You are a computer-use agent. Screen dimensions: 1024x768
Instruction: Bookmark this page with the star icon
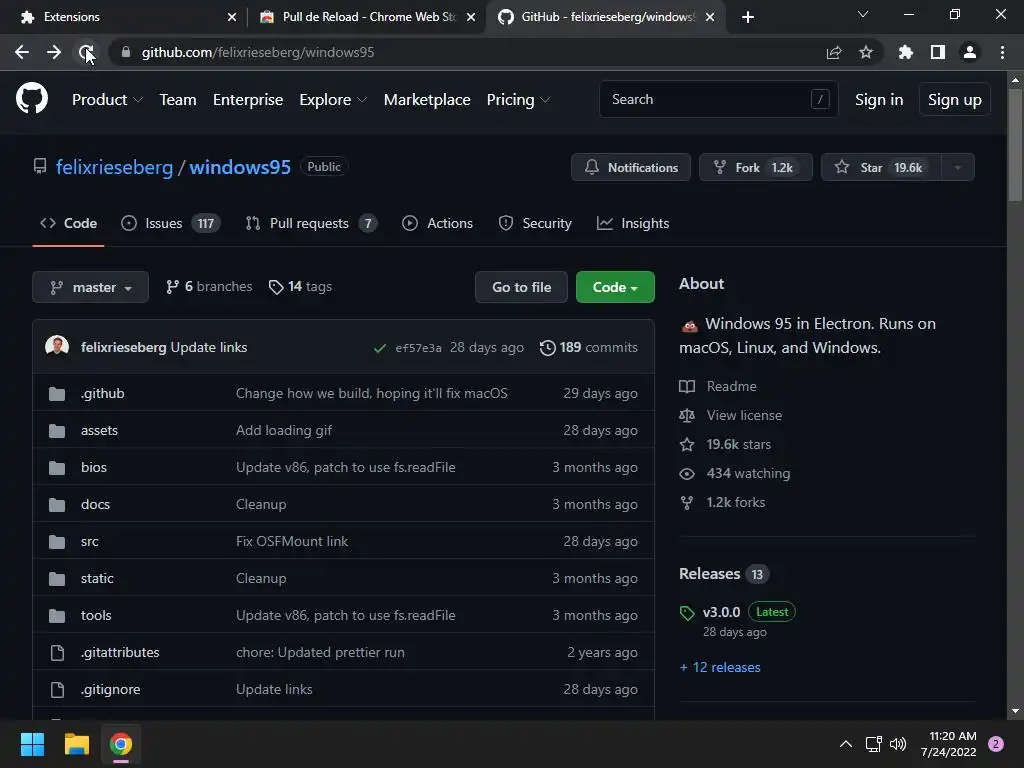point(866,52)
